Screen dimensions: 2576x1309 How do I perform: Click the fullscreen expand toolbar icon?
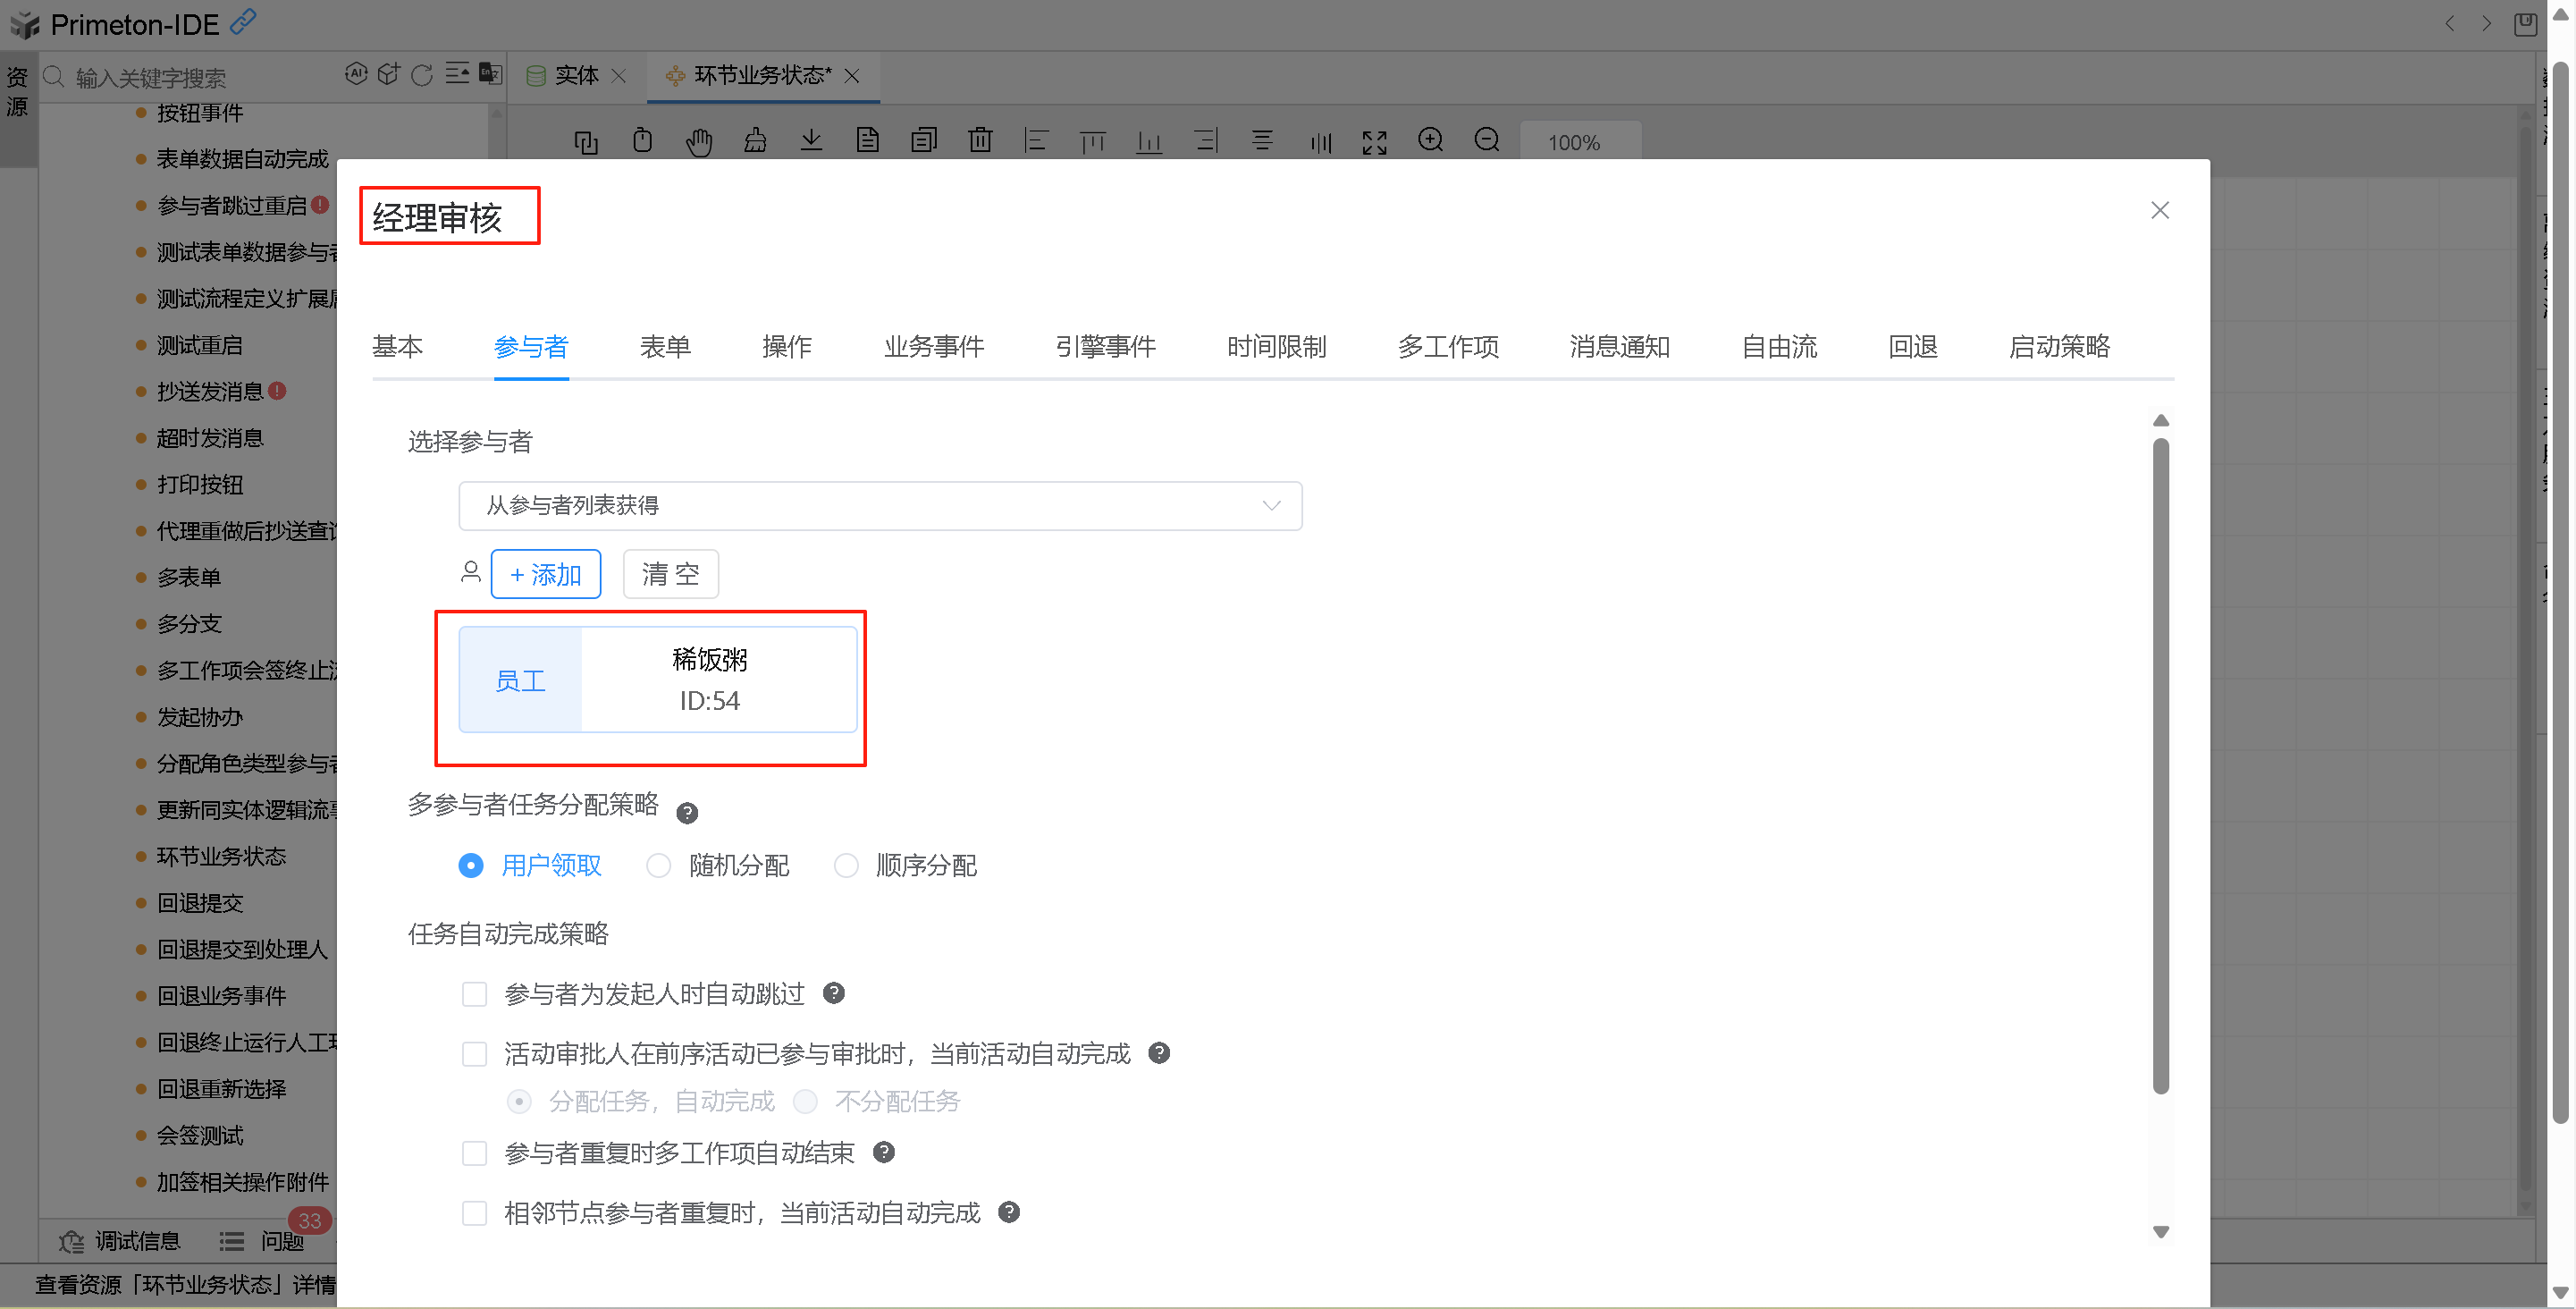(1374, 141)
